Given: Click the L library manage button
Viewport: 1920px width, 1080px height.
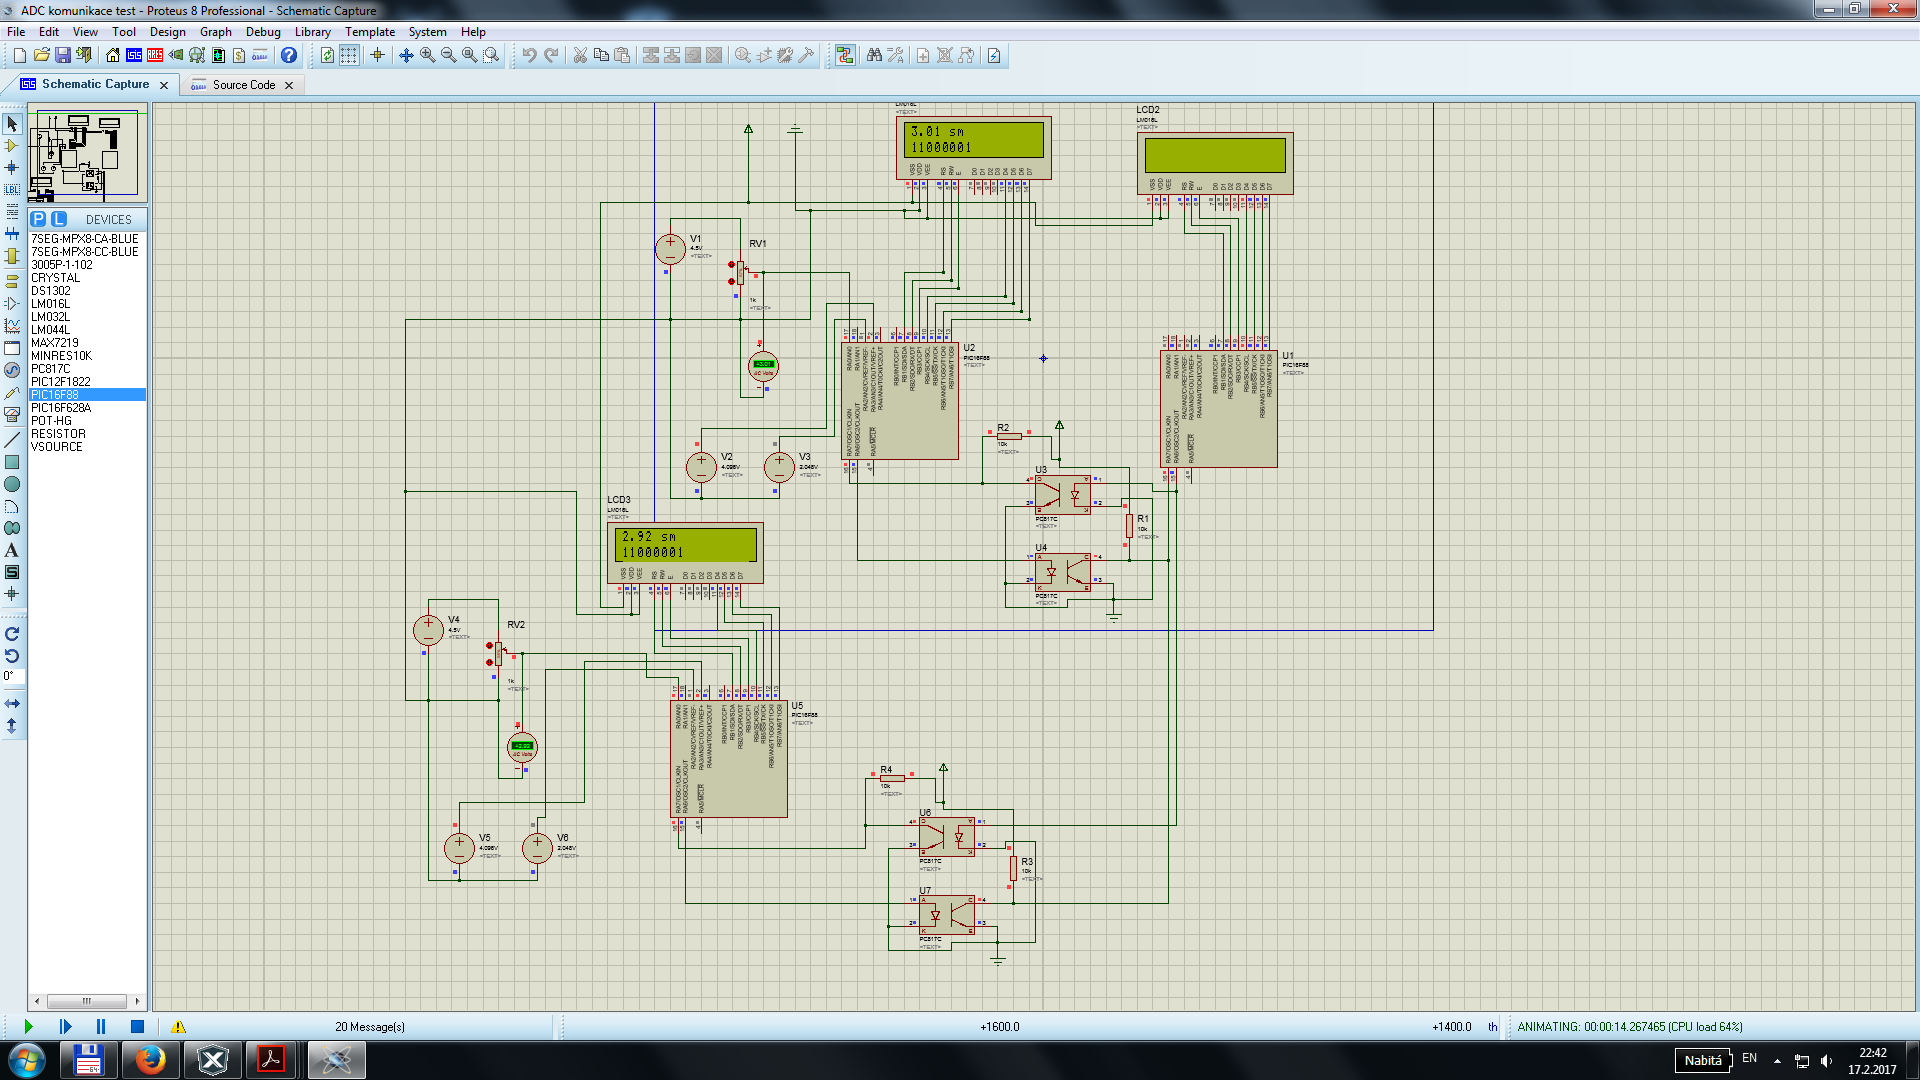Looking at the screenshot, I should point(59,219).
